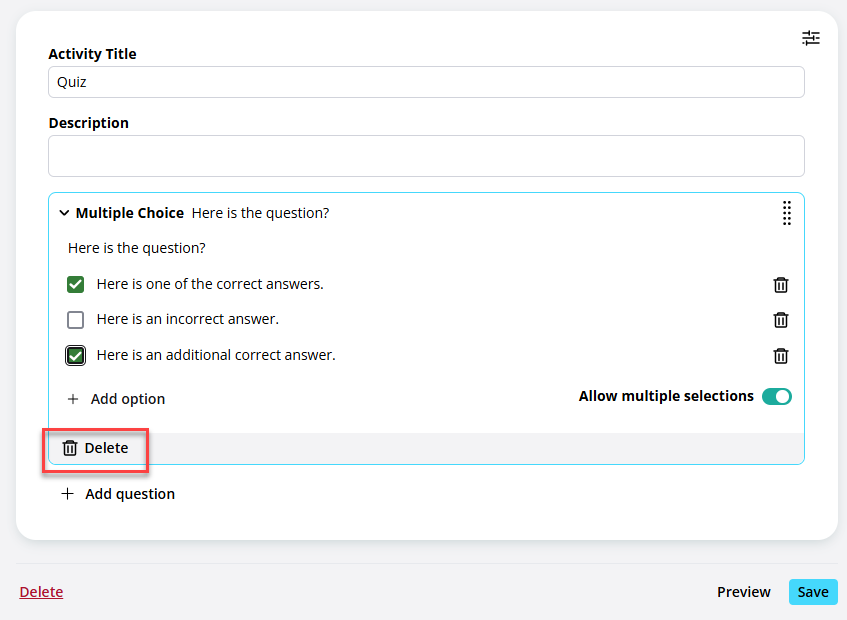Remove the incorrect answer via trash icon
Screen dimensions: 847x620
tap(781, 320)
